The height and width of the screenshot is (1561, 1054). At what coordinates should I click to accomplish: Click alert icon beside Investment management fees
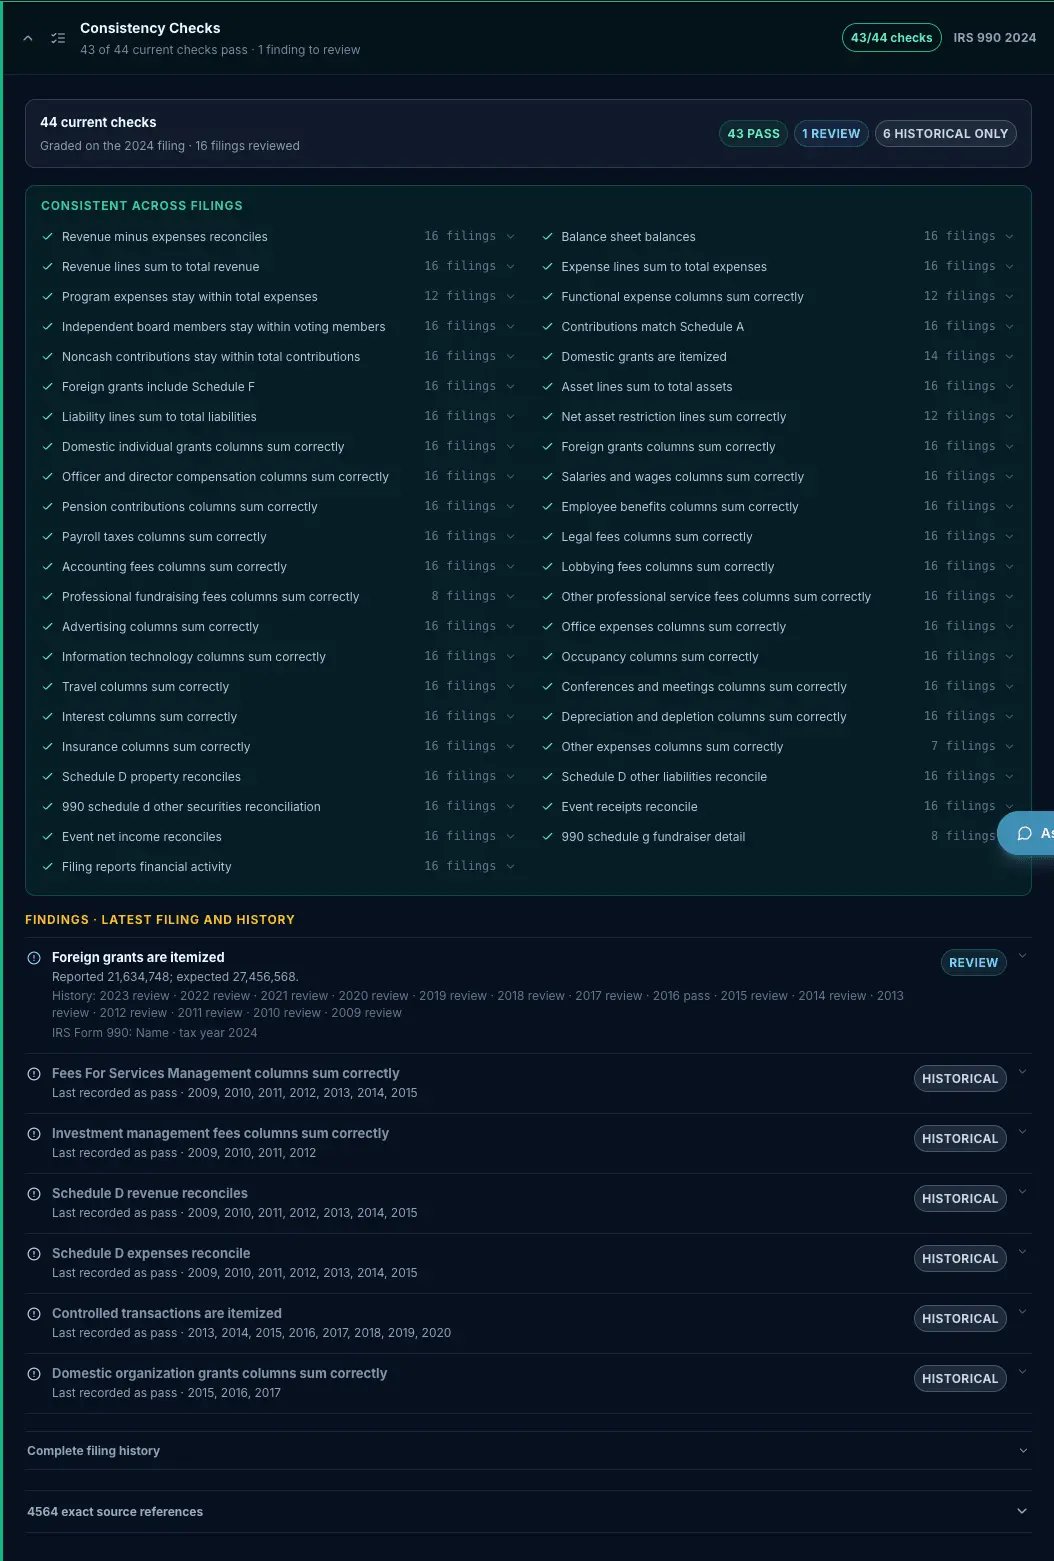34,1133
